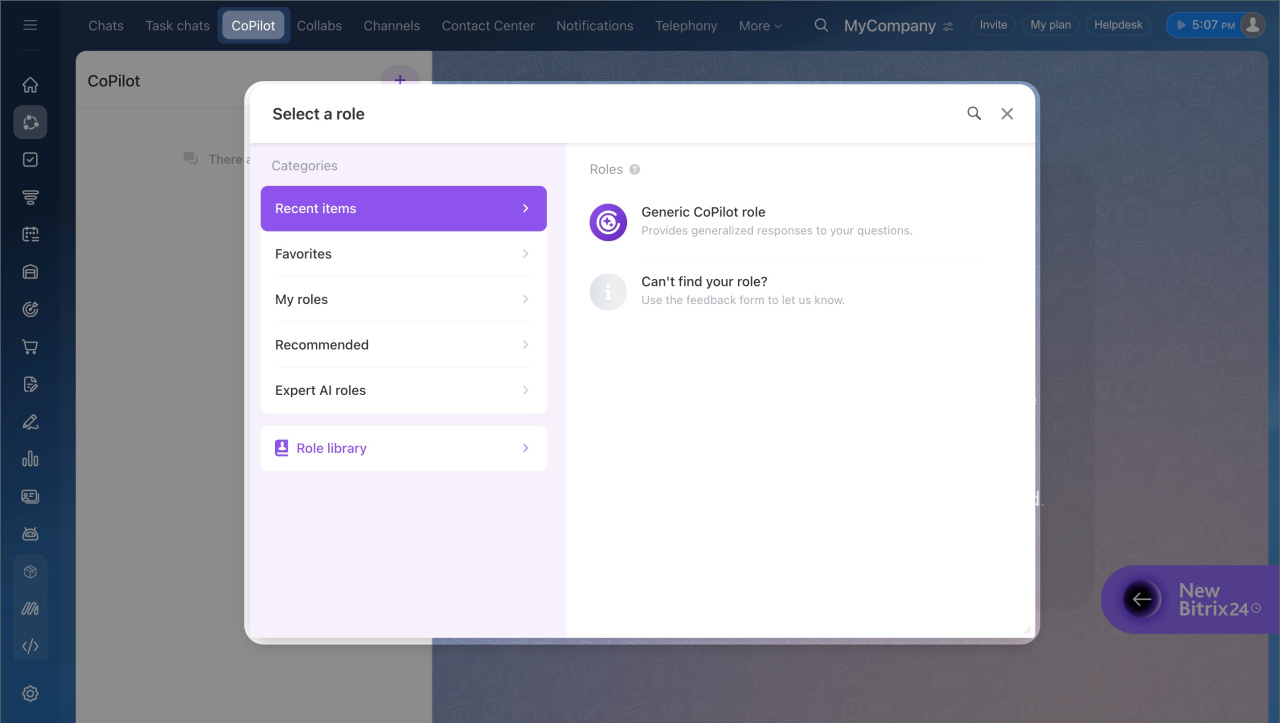Click the Generic CoPilot role icon
Image resolution: width=1280 pixels, height=723 pixels.
(608, 222)
